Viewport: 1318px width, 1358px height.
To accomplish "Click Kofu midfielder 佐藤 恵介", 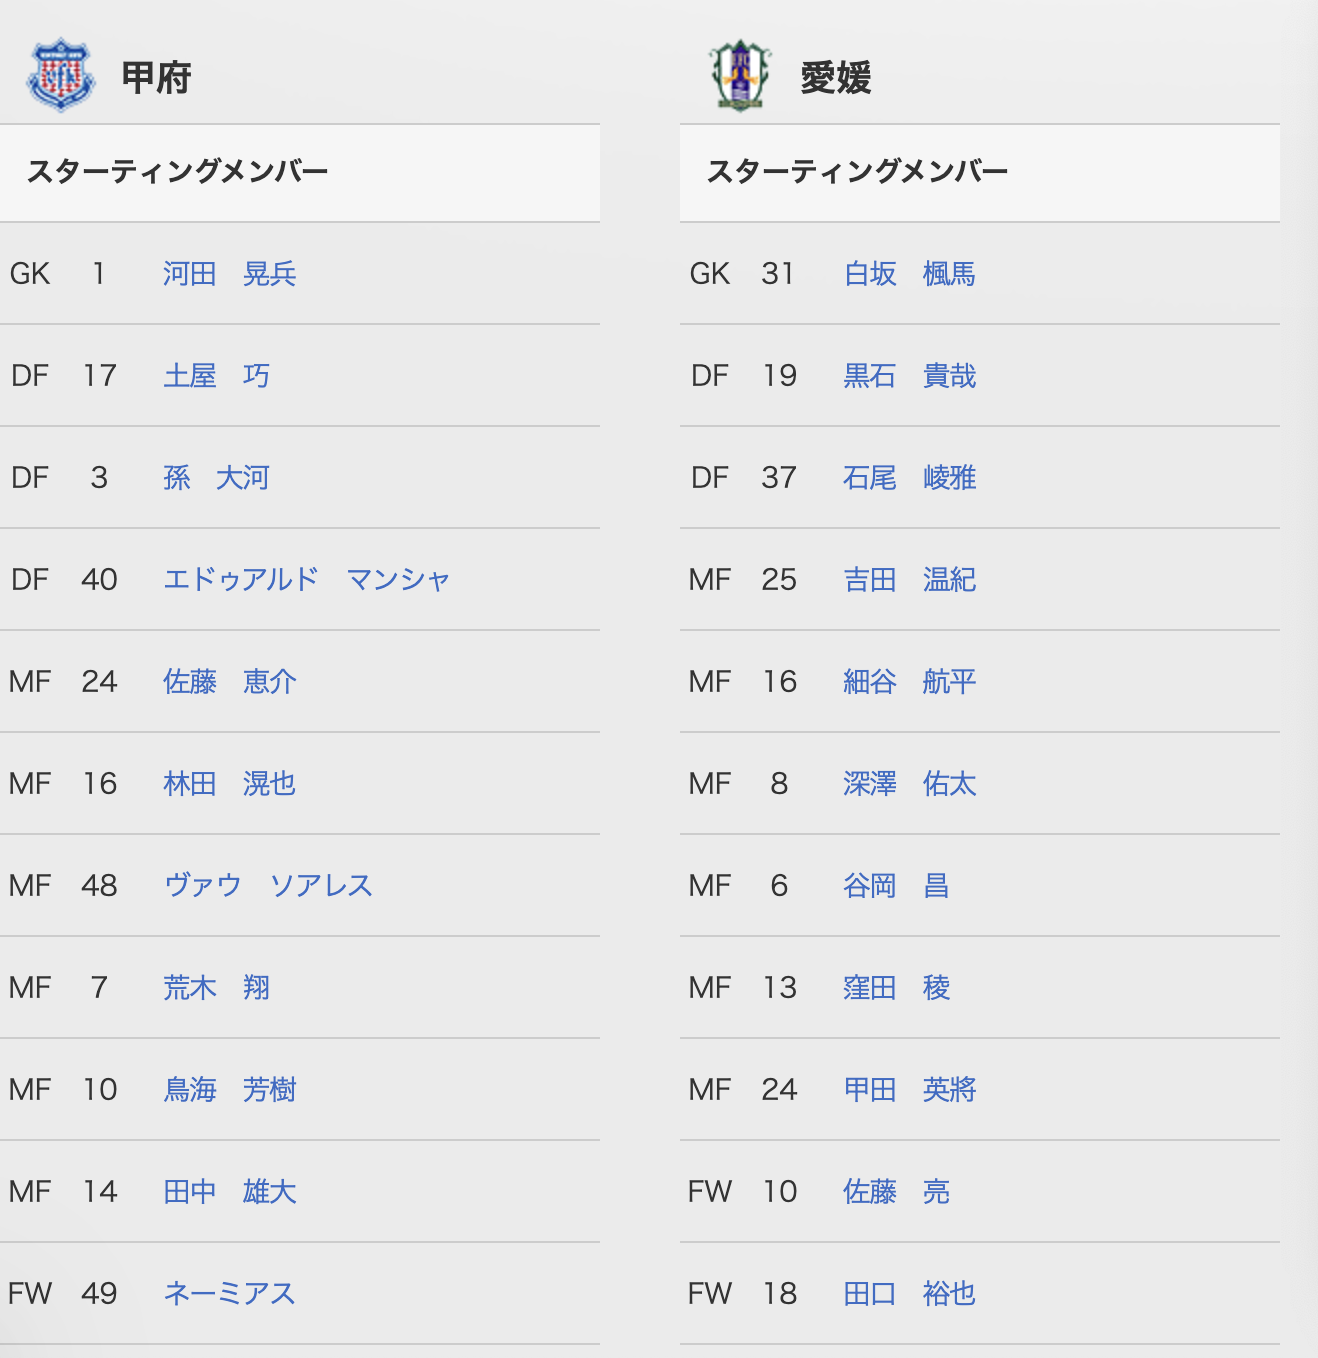I will click(x=230, y=682).
